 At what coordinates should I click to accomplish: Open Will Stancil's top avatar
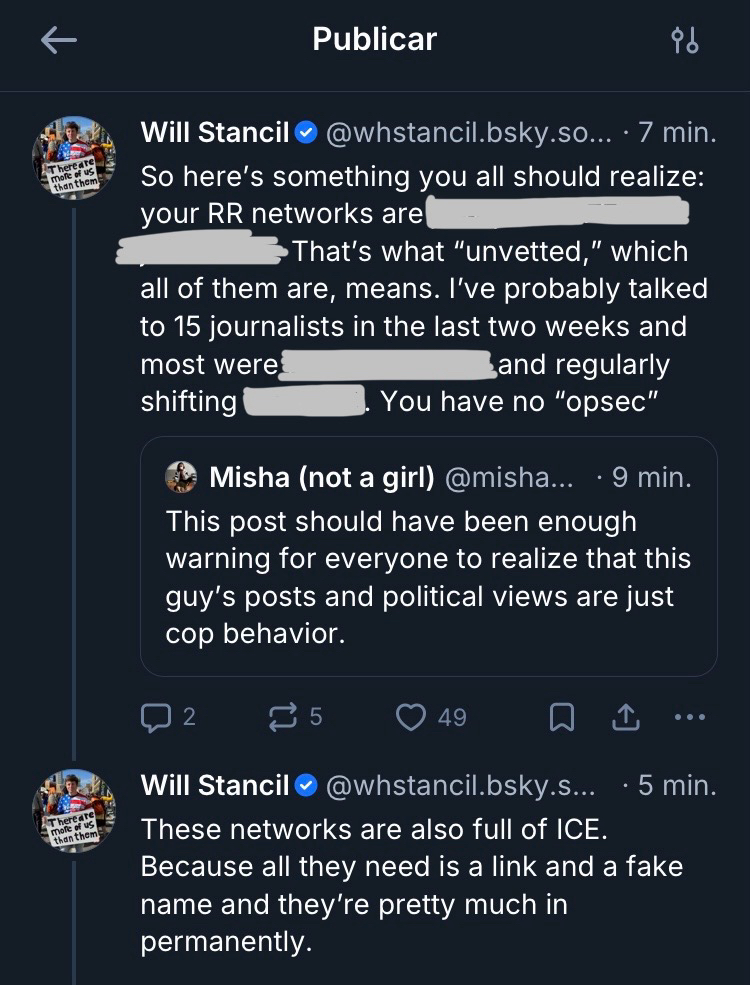(x=74, y=157)
